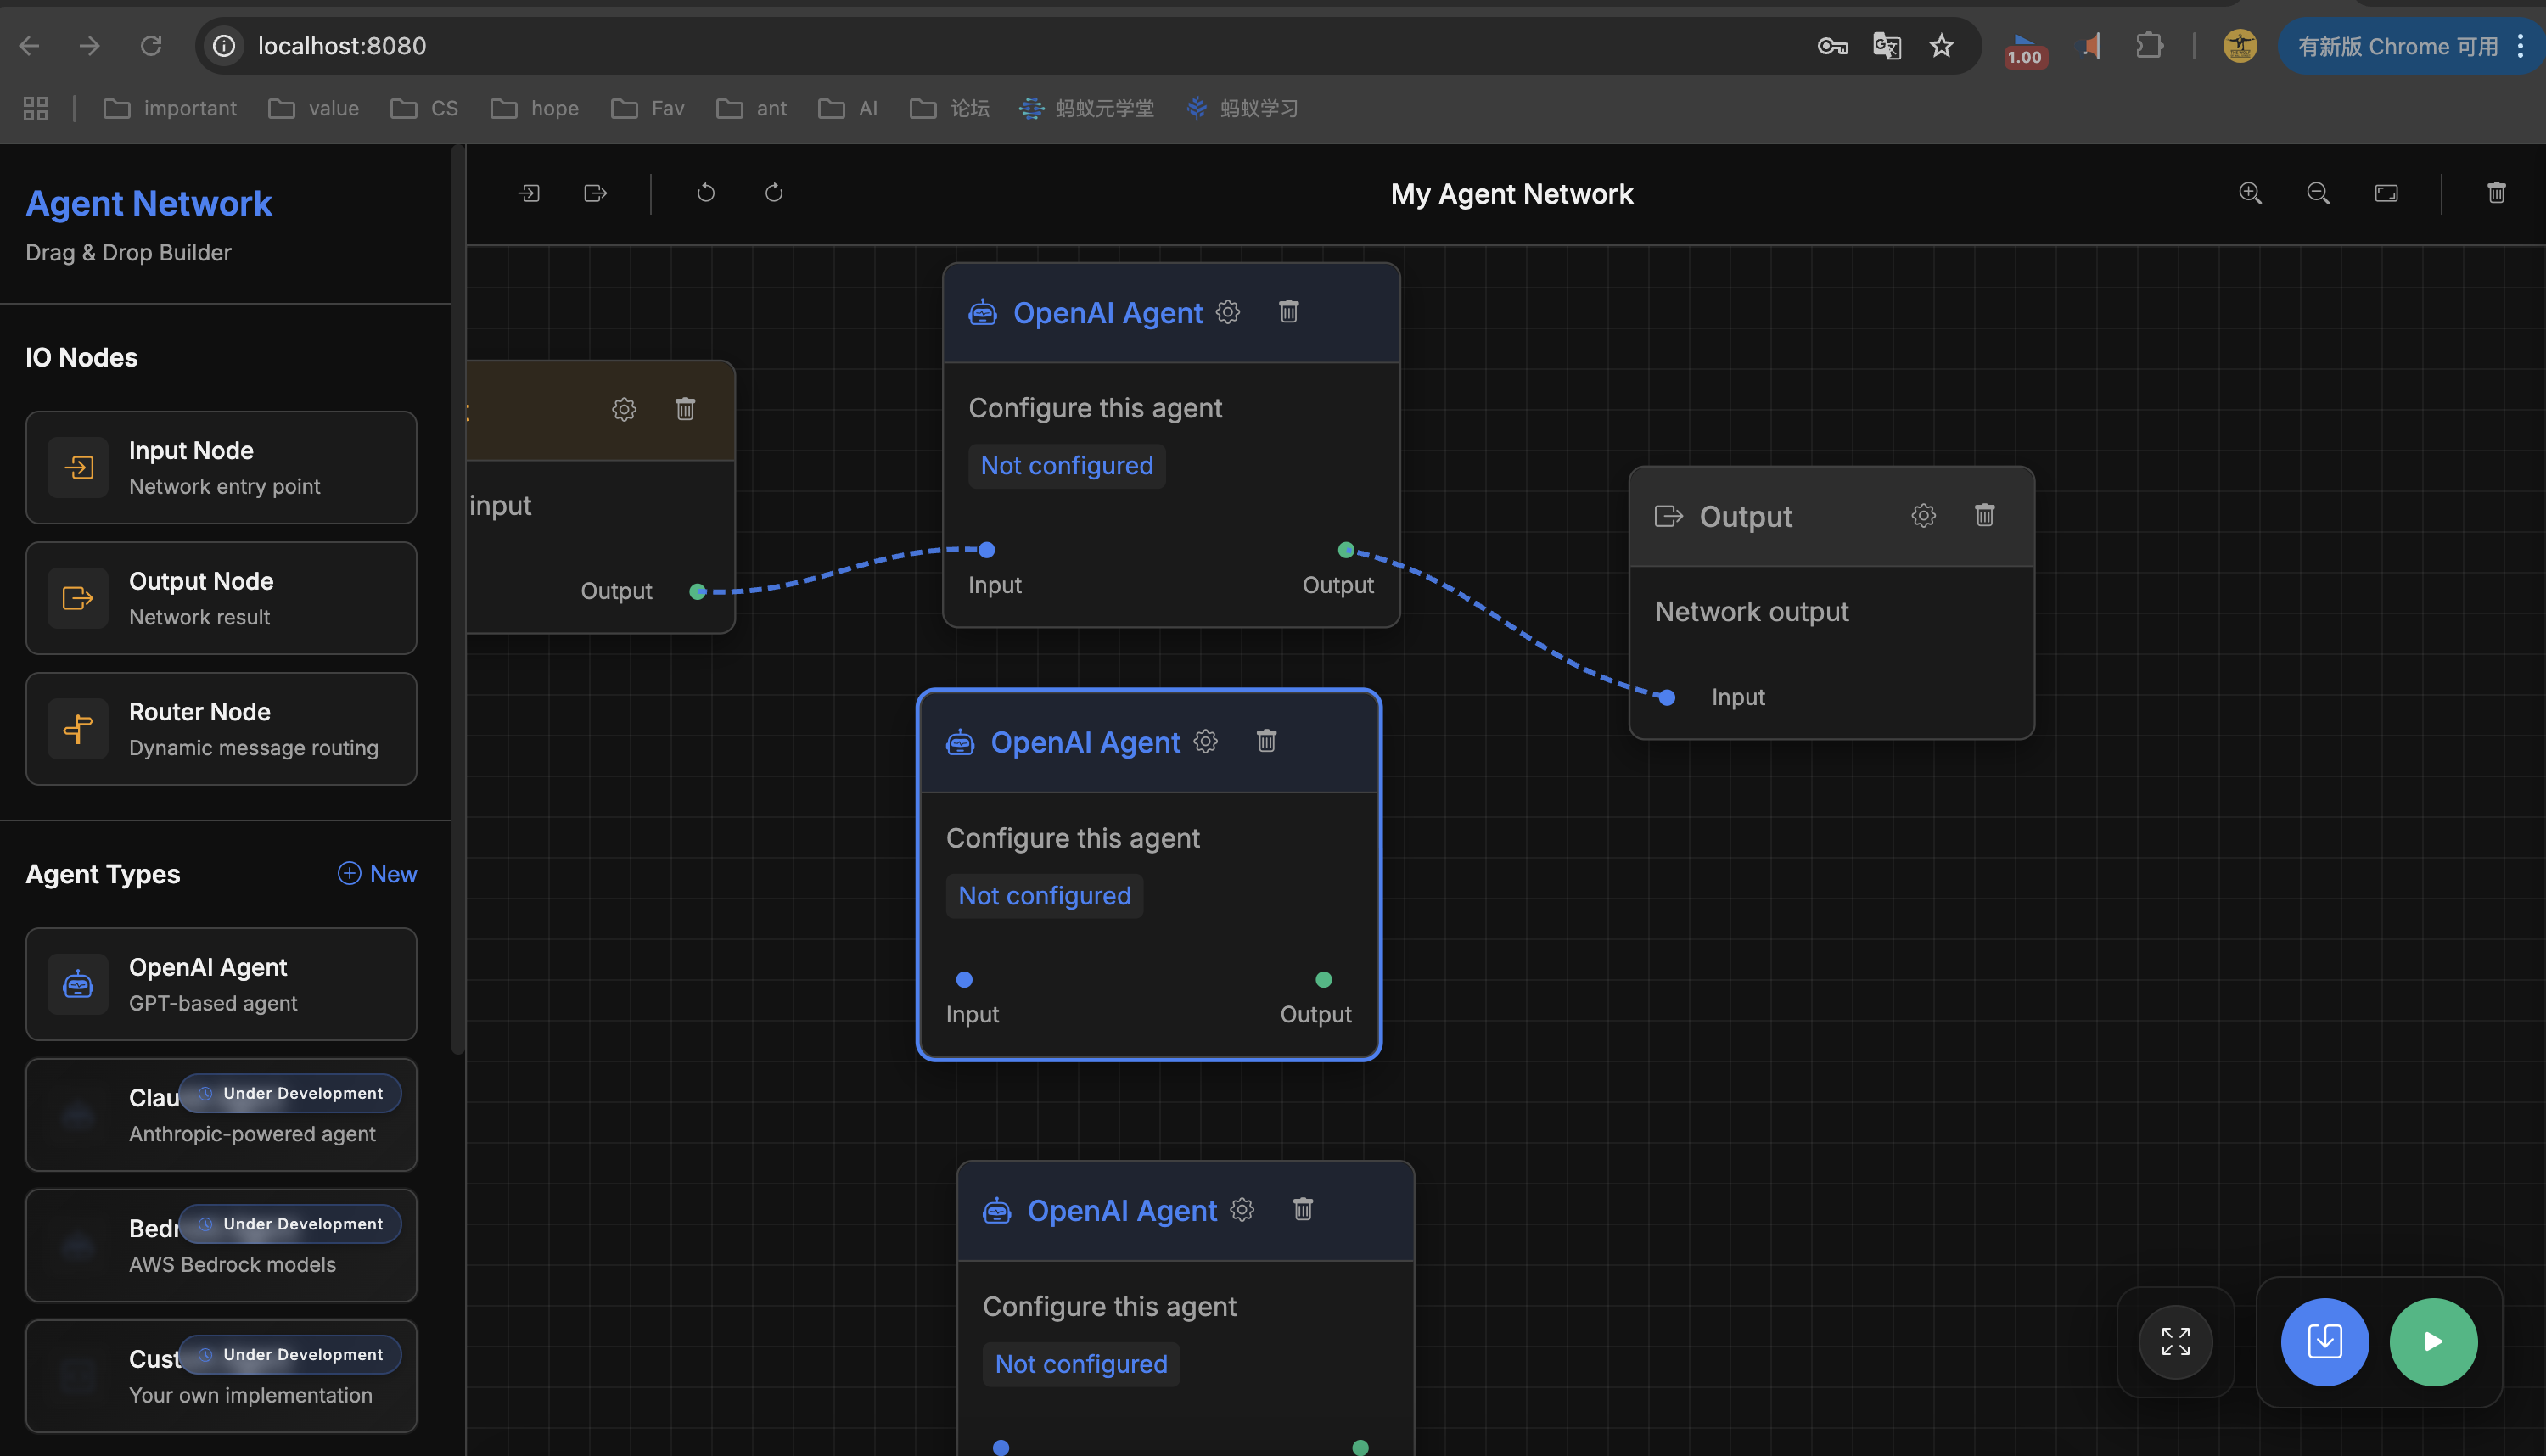This screenshot has width=2546, height=1456.
Task: Click the fit-to-view icon in top toolbar
Action: 2386,193
